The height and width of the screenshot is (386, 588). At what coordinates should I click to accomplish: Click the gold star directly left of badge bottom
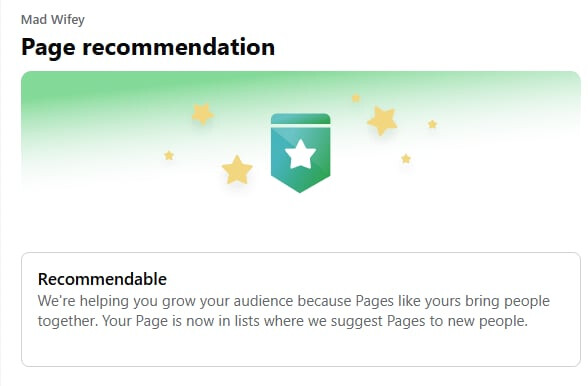[237, 170]
